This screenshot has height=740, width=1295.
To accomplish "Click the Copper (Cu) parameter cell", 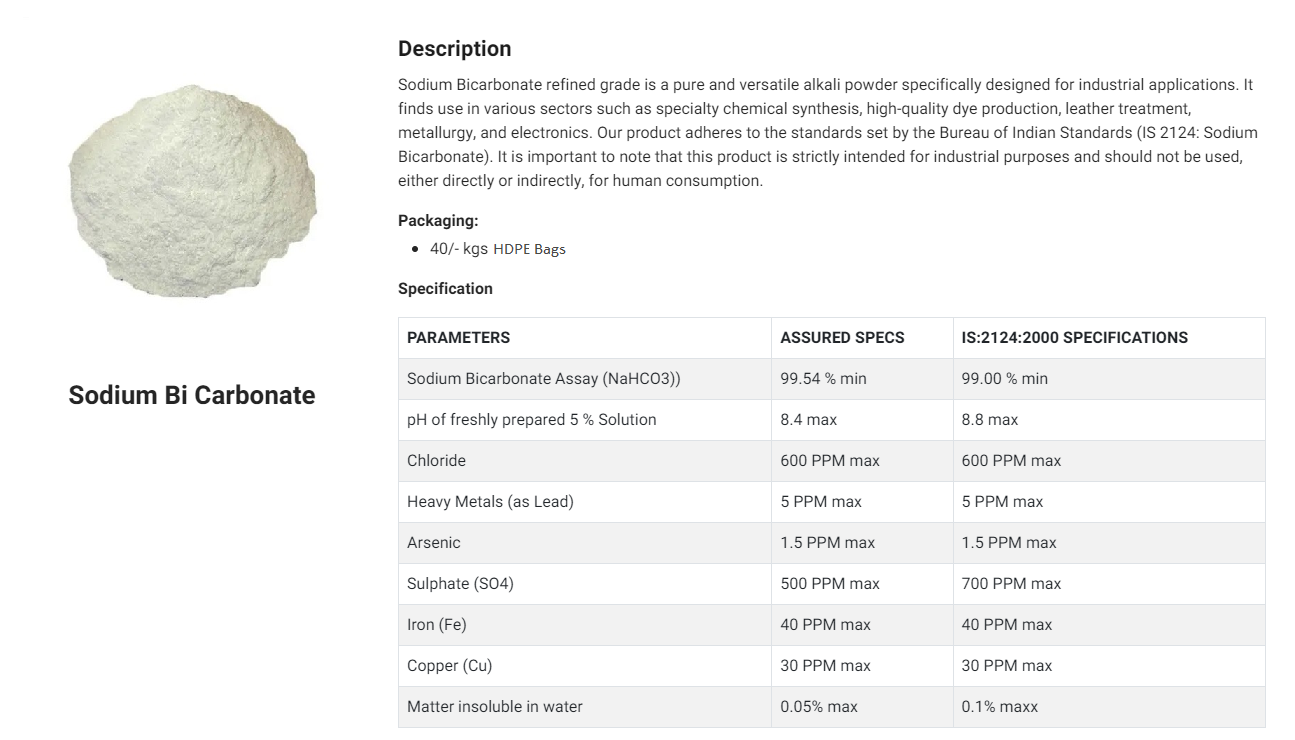I will coord(585,666).
